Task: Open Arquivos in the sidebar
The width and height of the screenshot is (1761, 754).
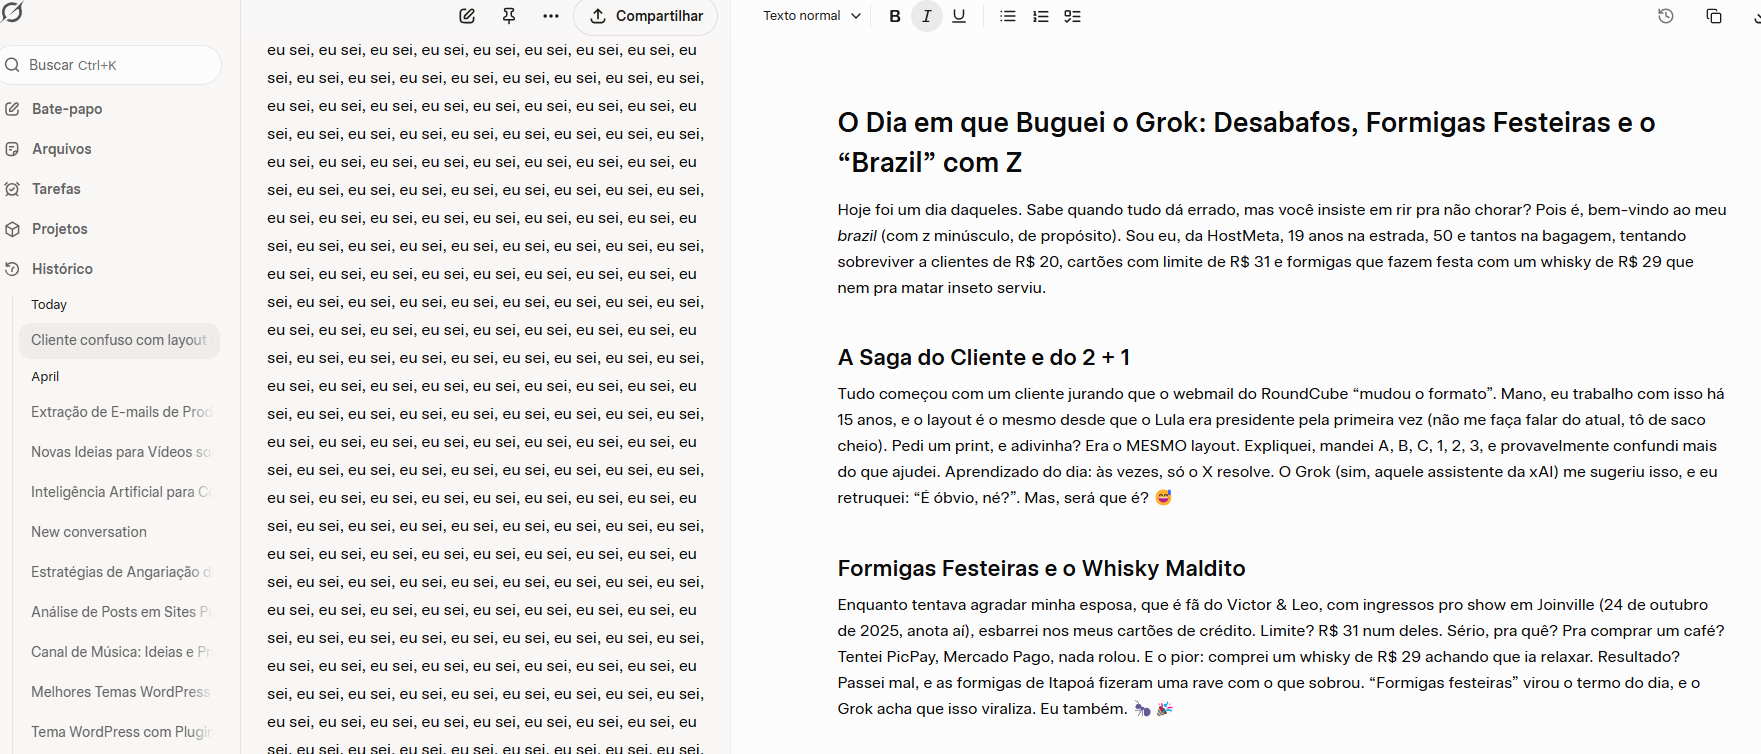Action: point(61,149)
